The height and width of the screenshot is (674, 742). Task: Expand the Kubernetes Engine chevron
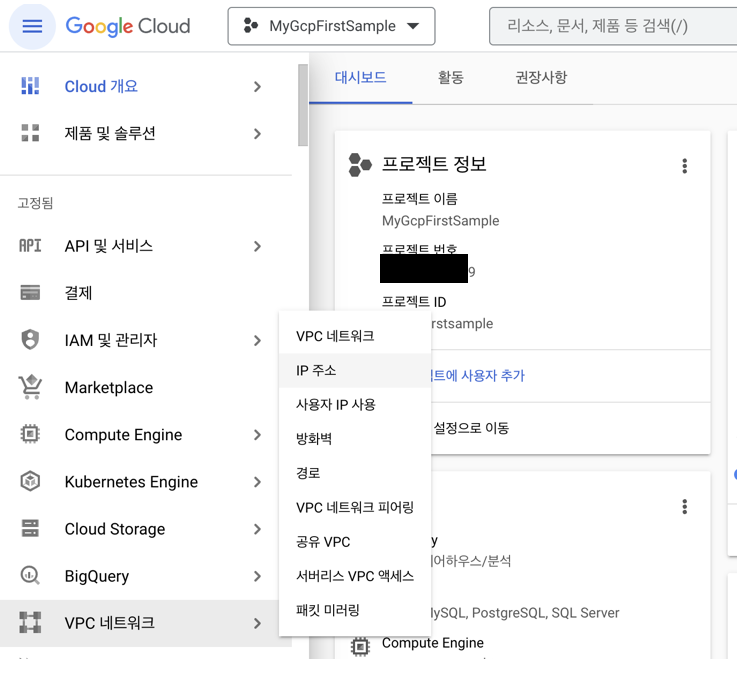(257, 482)
